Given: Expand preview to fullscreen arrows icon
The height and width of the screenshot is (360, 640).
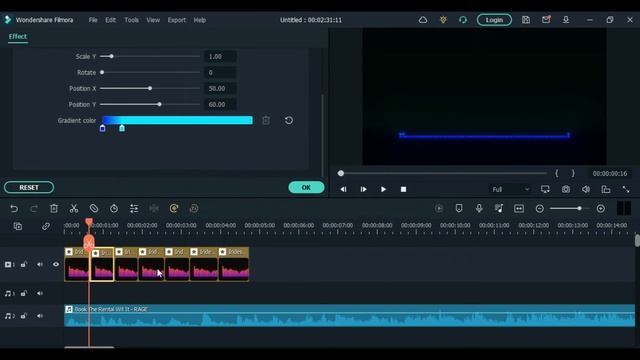Looking at the screenshot, I should coord(626,189).
